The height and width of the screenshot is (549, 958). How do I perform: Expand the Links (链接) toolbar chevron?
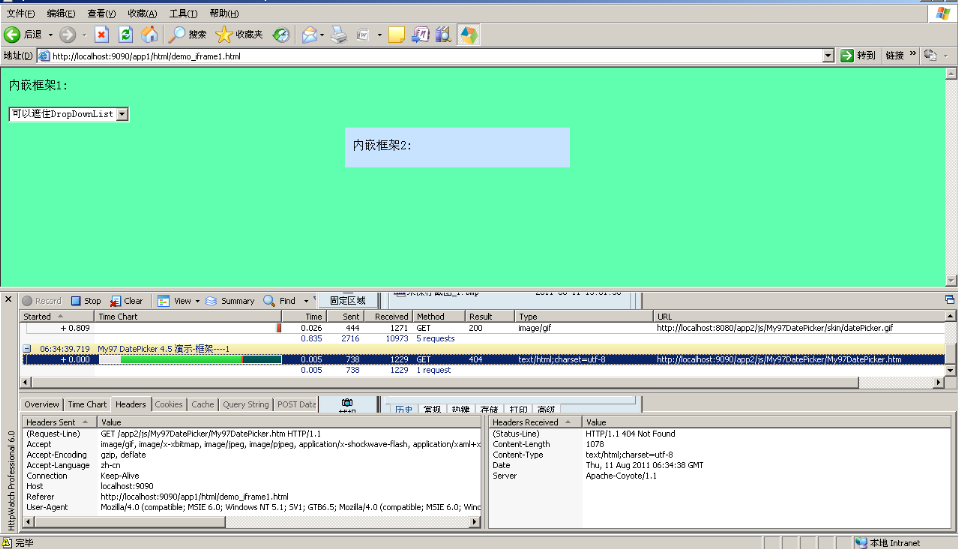pos(913,54)
